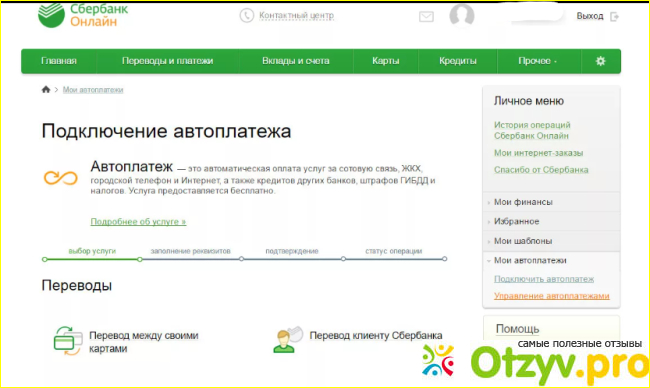Click Подключить автоплатеж link
650x388 pixels.
coord(544,279)
